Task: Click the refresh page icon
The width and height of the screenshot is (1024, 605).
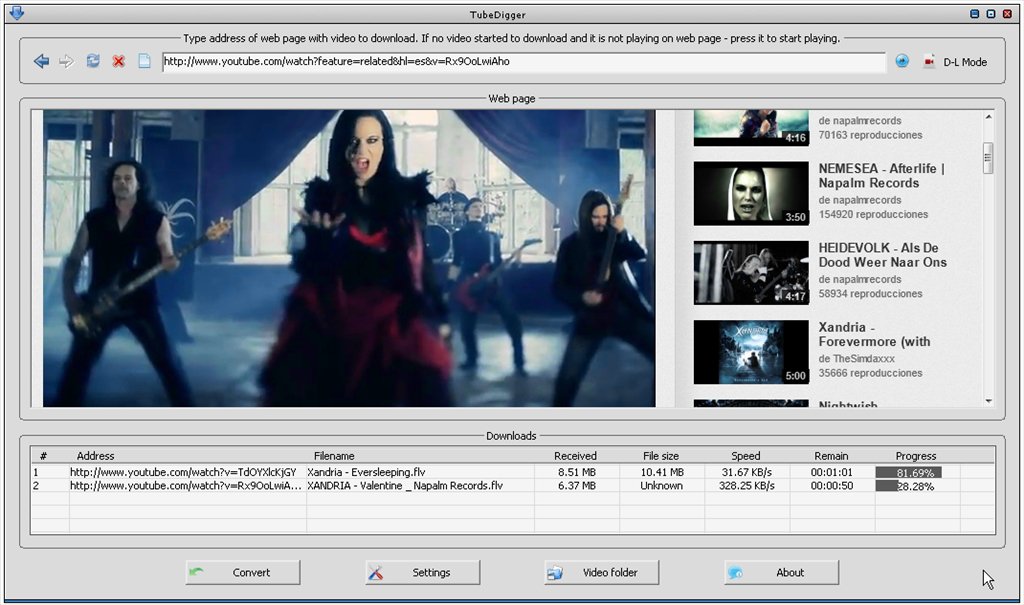Action: pos(93,61)
